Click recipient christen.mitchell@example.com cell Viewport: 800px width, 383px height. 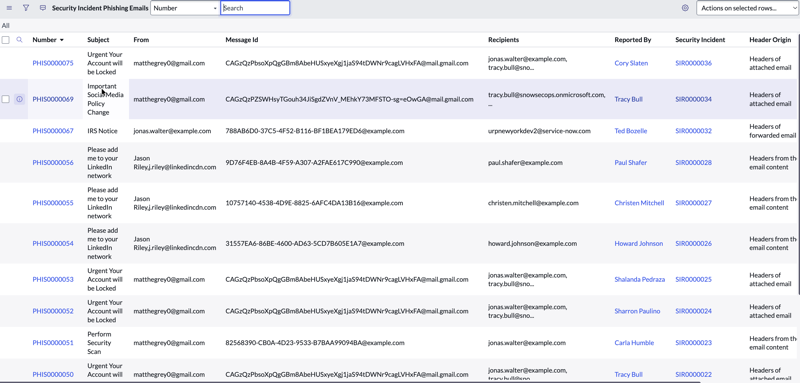(533, 203)
